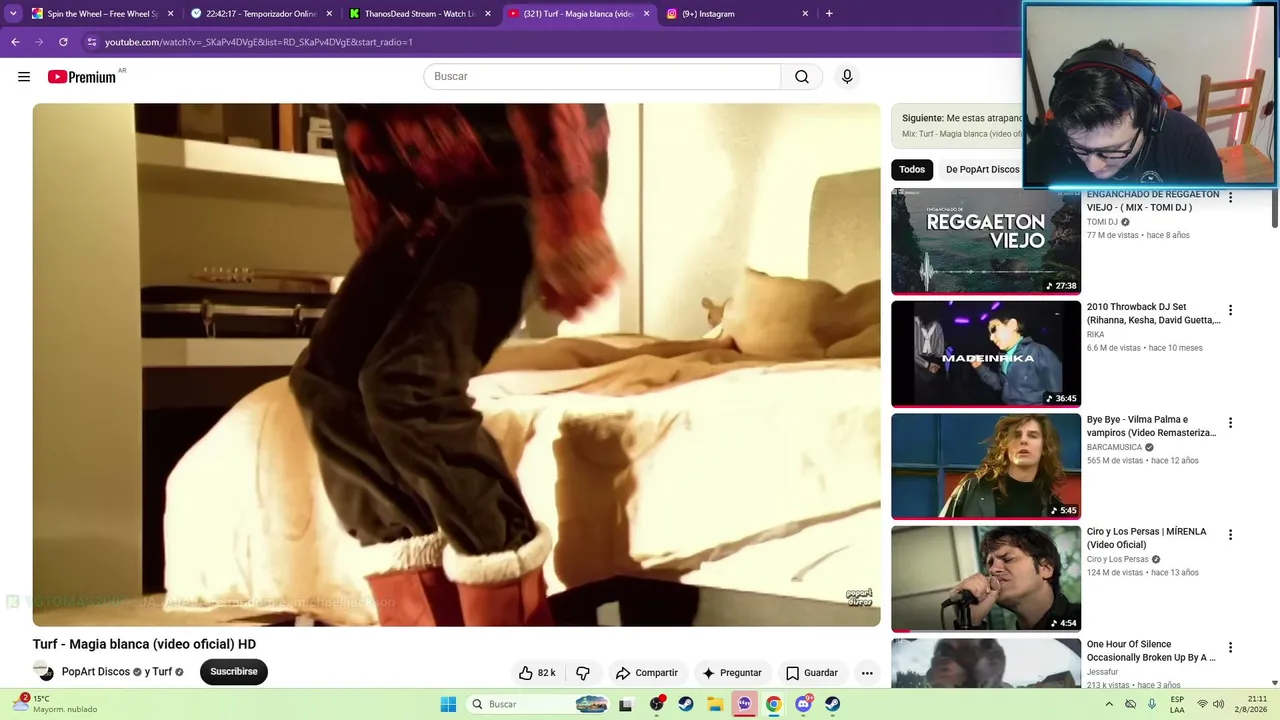The image size is (1280, 720).
Task: Open Windows Start menu
Action: tap(448, 704)
